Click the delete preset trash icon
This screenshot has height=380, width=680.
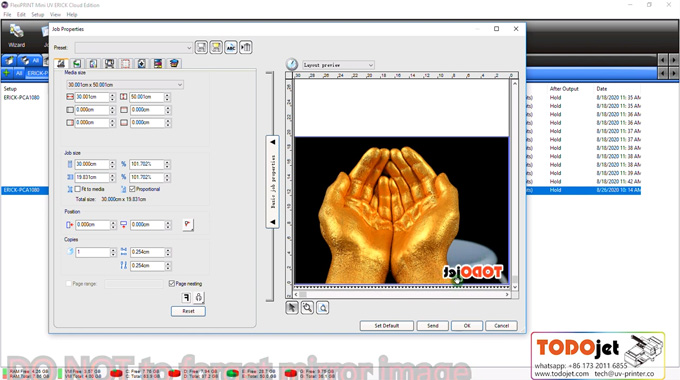(x=245, y=47)
